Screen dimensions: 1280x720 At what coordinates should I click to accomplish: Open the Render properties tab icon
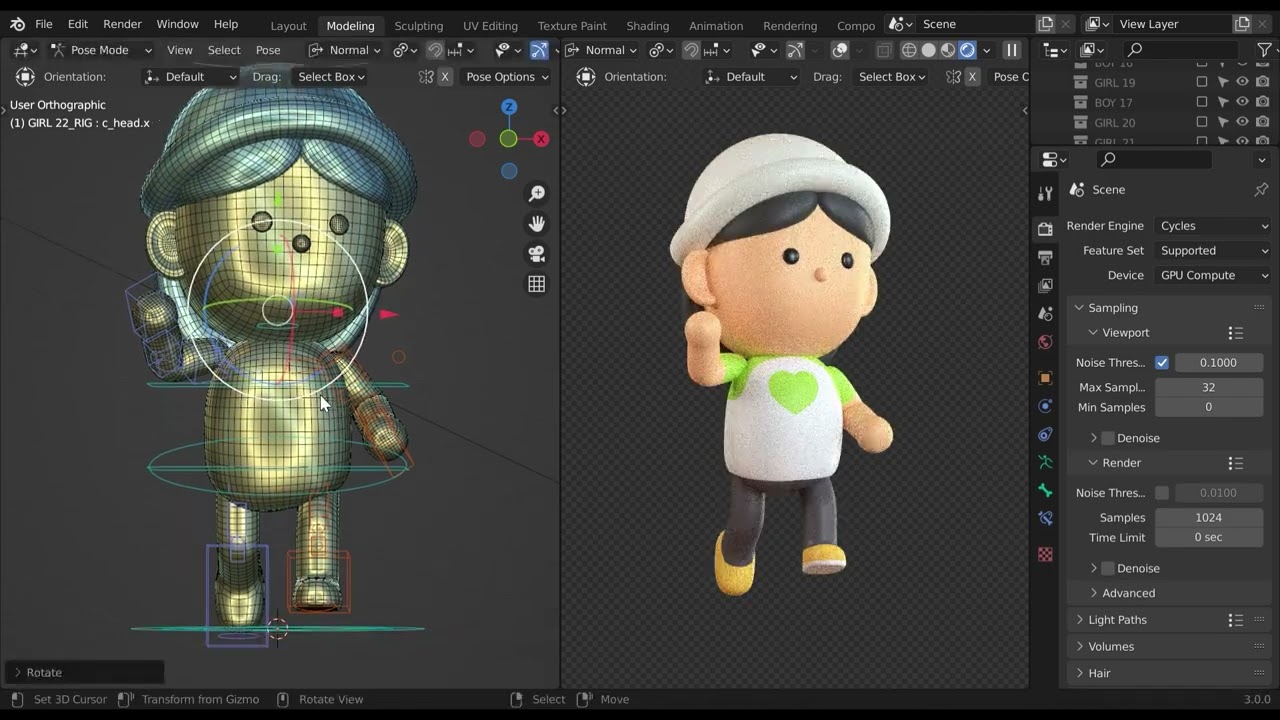pyautogui.click(x=1045, y=229)
